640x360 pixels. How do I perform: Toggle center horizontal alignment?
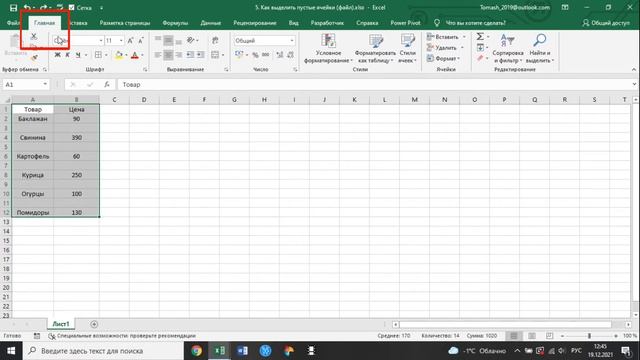[168, 55]
